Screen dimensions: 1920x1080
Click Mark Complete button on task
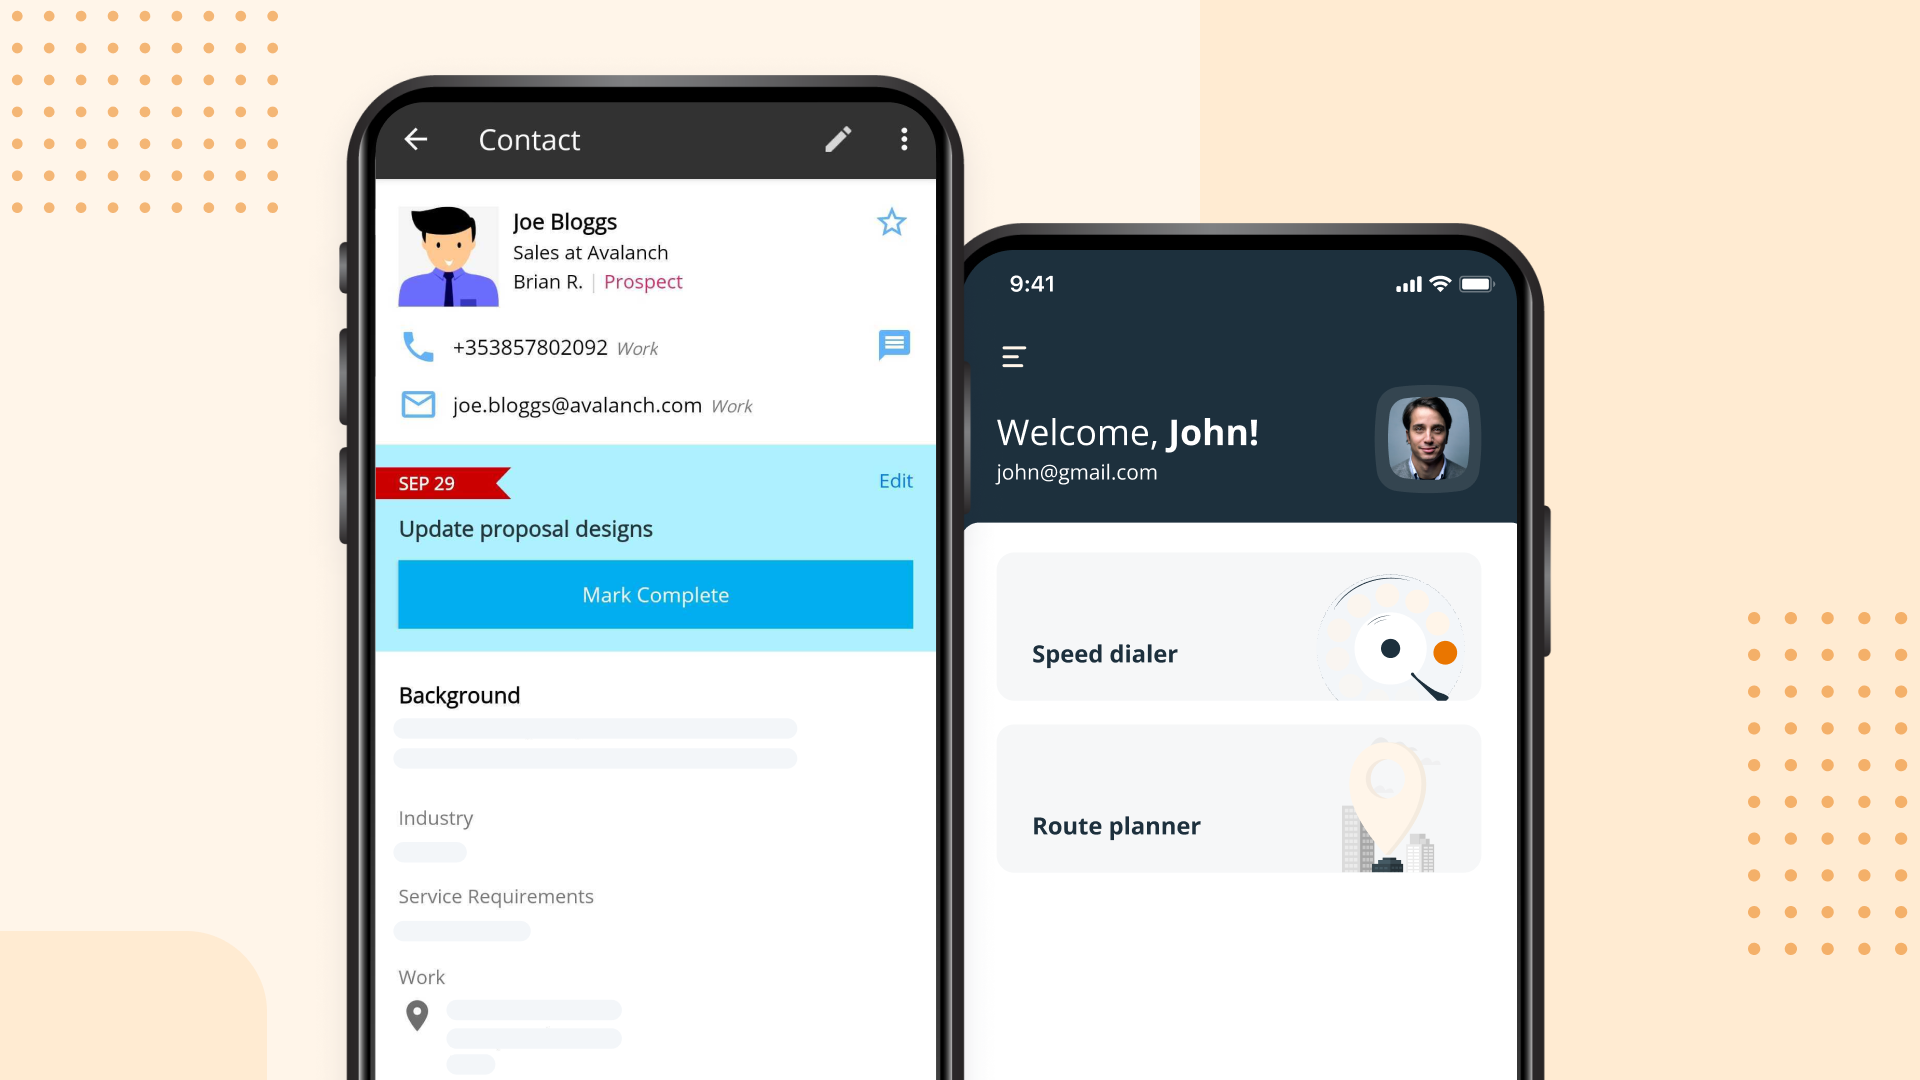(655, 593)
